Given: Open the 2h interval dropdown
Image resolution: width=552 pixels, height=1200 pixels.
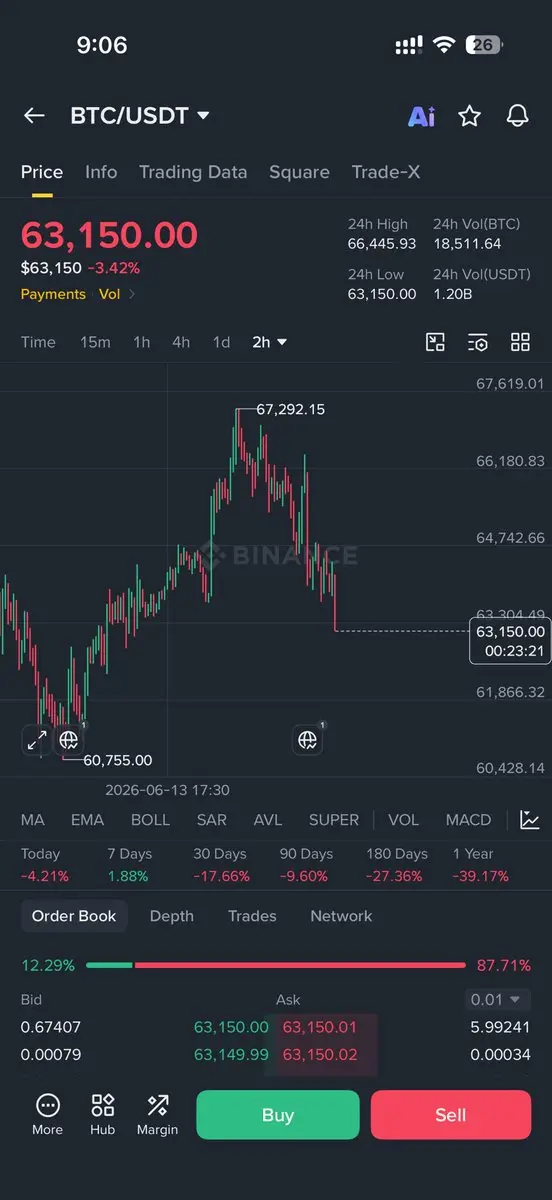Looking at the screenshot, I should [269, 342].
